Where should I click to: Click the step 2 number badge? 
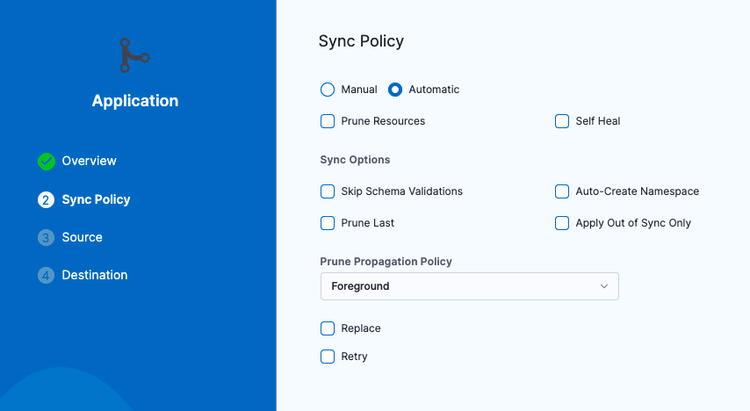point(46,200)
